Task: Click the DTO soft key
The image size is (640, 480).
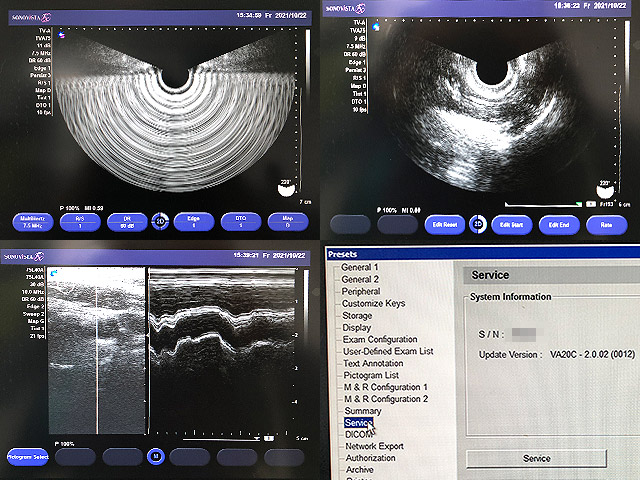Action: (241, 222)
